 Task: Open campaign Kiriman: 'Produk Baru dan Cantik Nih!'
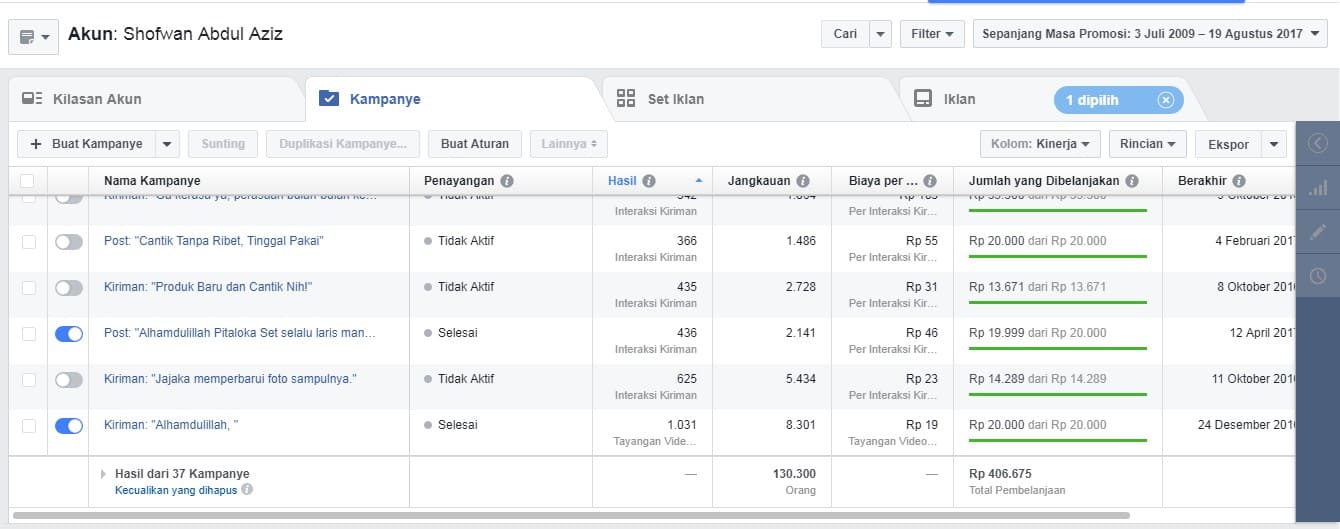pos(208,287)
